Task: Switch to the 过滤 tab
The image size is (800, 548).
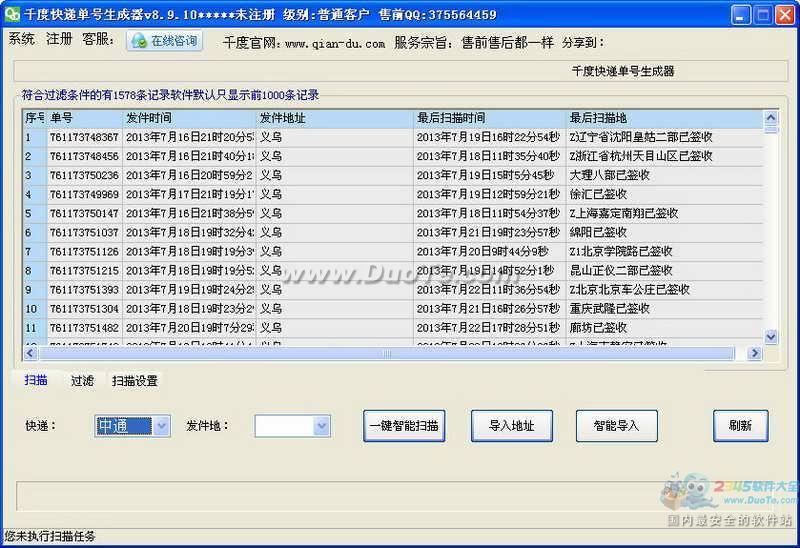Action: pyautogui.click(x=82, y=381)
